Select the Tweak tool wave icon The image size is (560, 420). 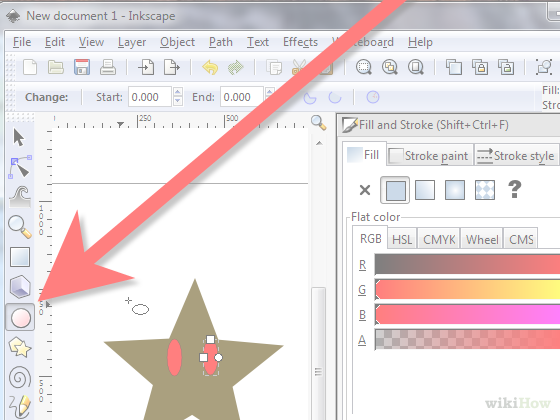coord(20,196)
